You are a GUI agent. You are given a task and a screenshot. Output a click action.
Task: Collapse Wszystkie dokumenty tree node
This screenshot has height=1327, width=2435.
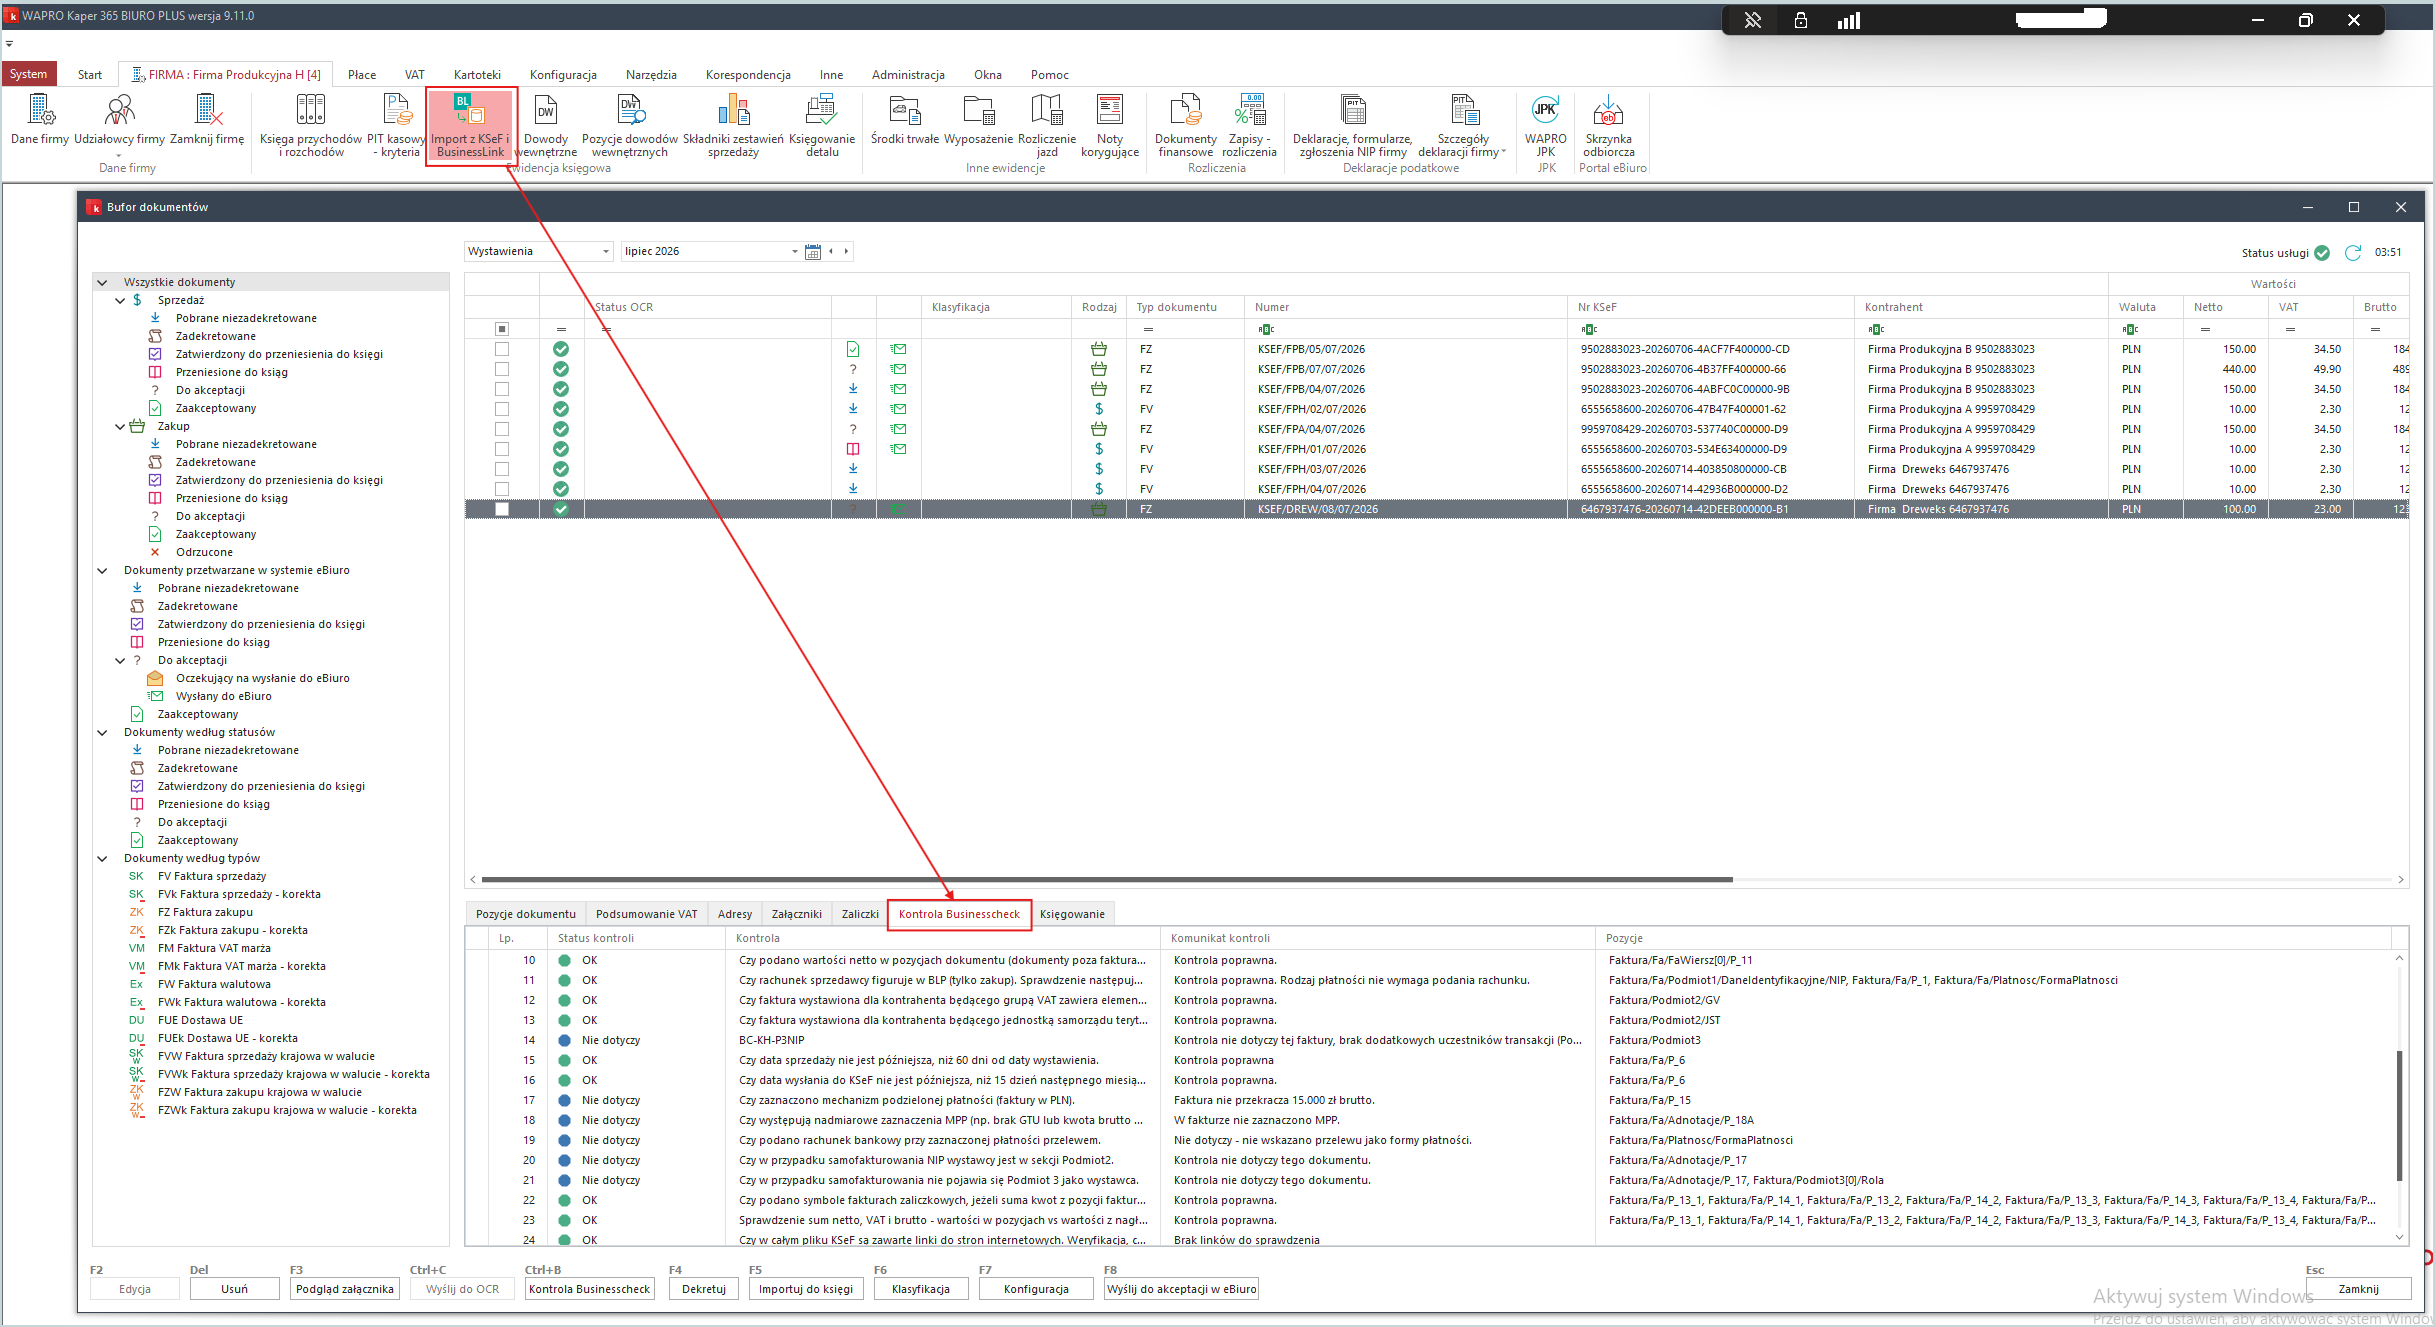pyautogui.click(x=102, y=283)
